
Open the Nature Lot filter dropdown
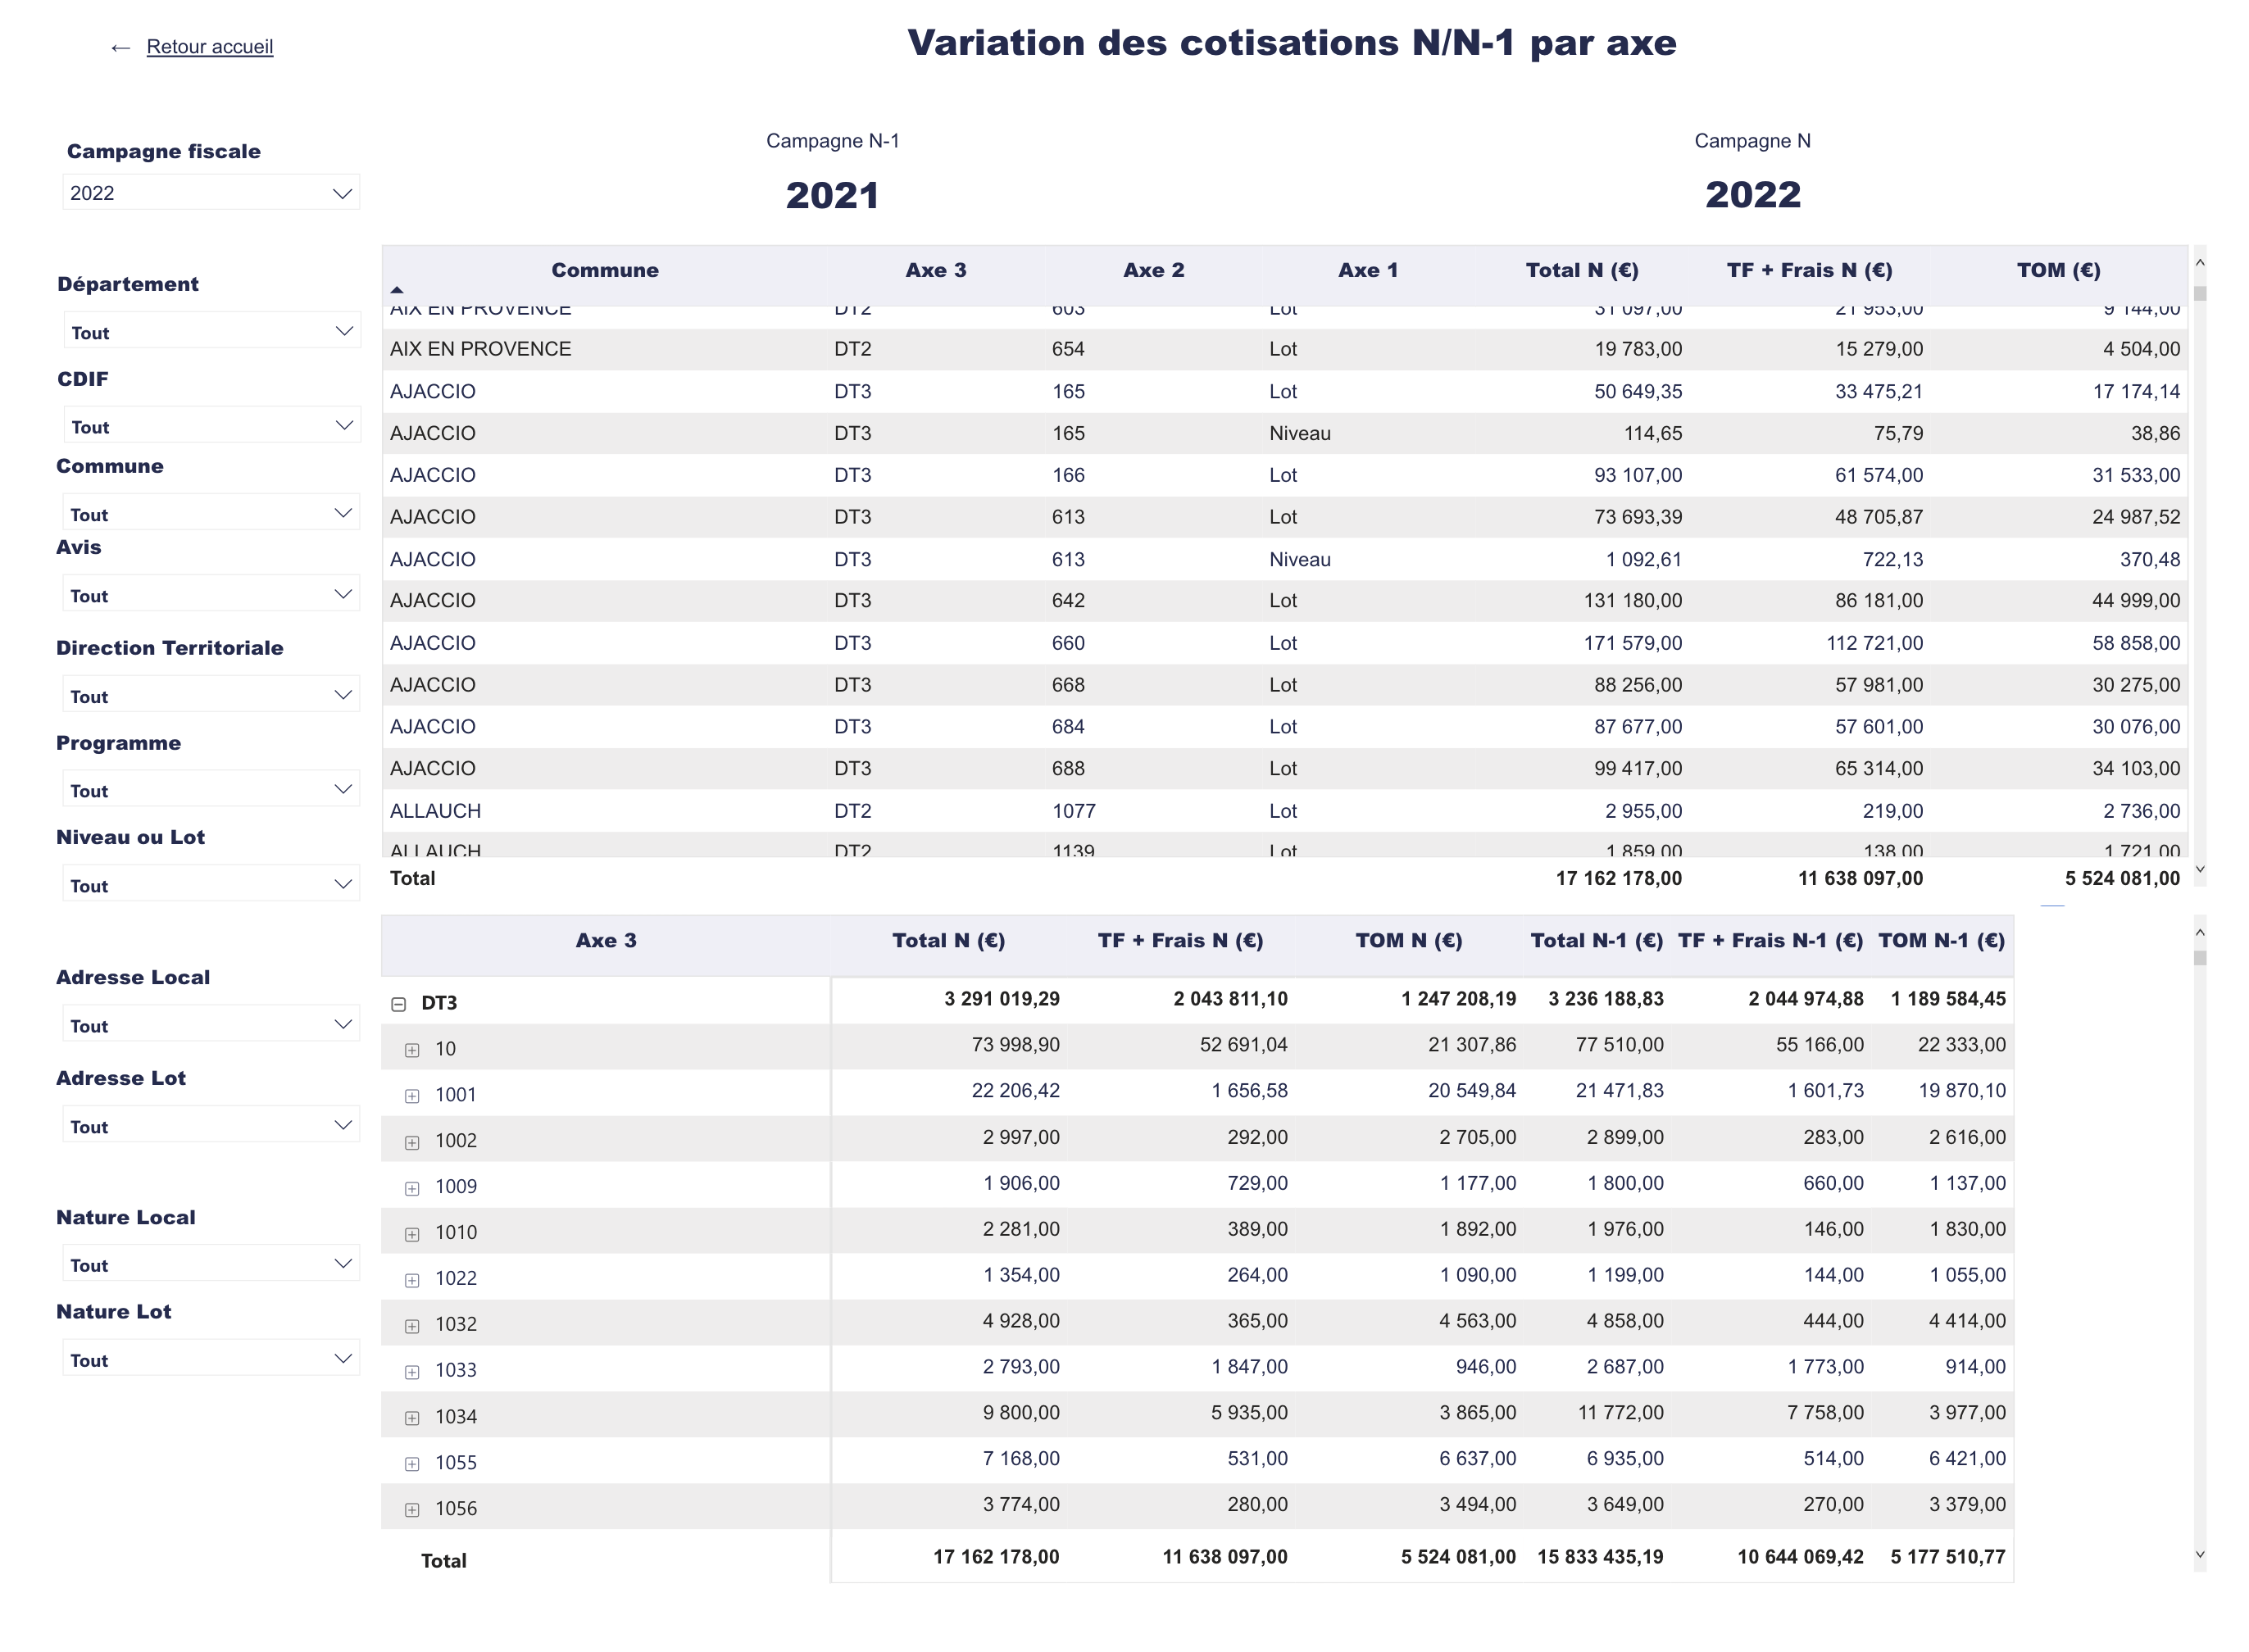coord(210,1359)
